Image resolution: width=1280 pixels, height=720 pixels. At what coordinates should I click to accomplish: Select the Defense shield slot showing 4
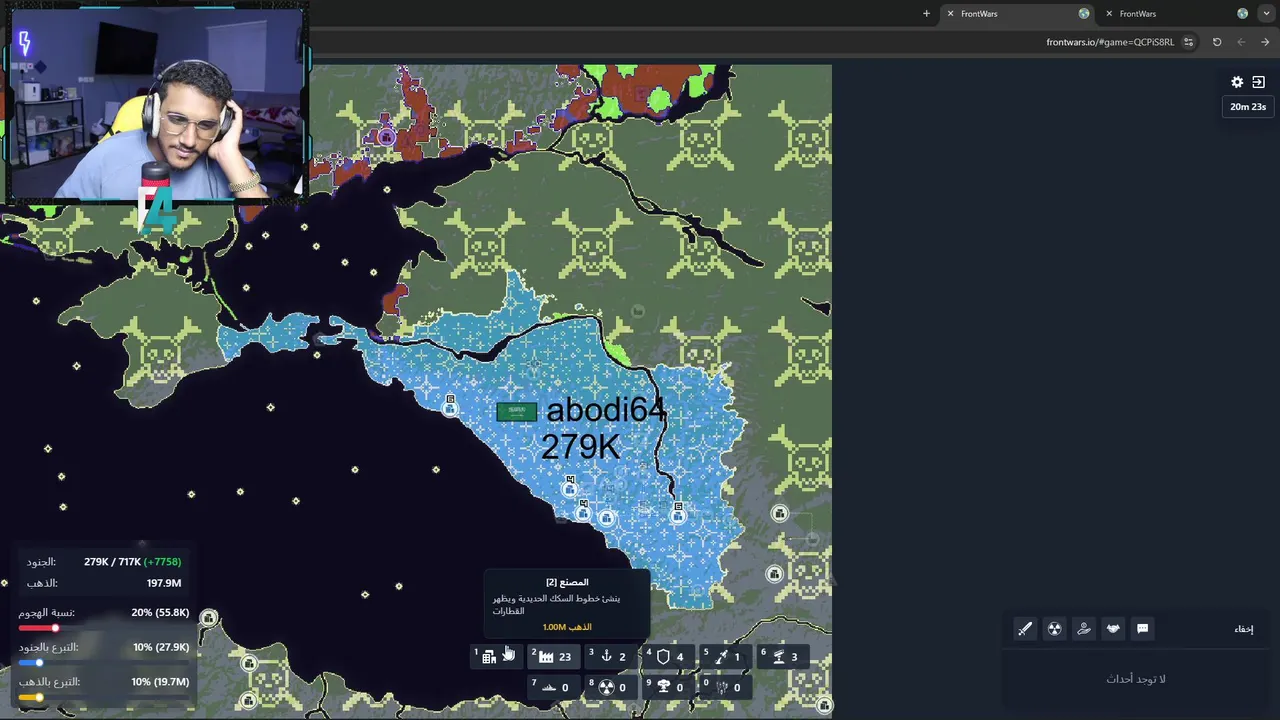(x=669, y=657)
